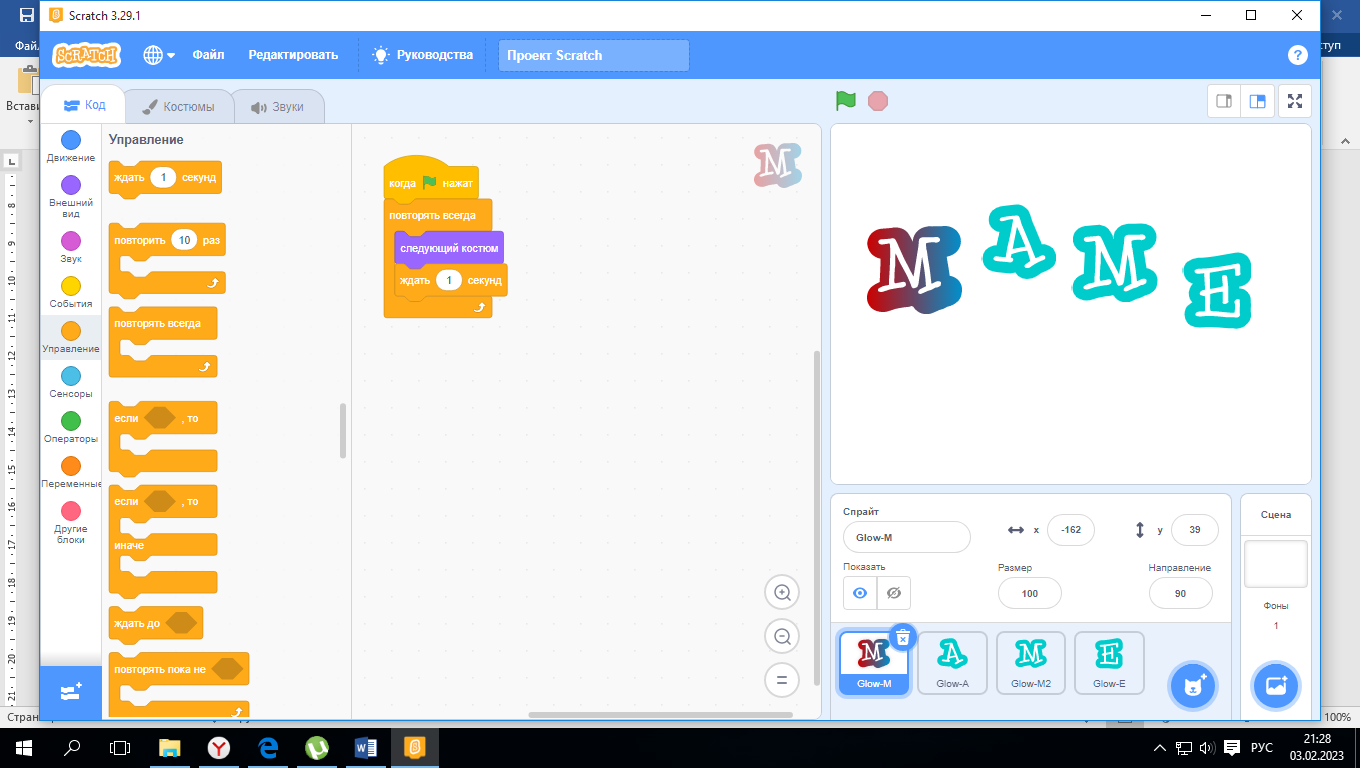Image resolution: width=1360 pixels, height=768 pixels.
Task: Click the red stop button
Action: (878, 101)
